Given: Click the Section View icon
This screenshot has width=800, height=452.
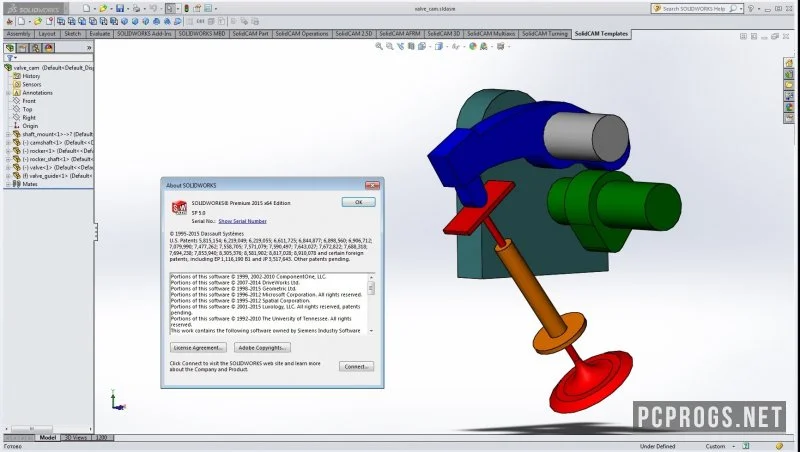Looking at the screenshot, I should tap(411, 46).
